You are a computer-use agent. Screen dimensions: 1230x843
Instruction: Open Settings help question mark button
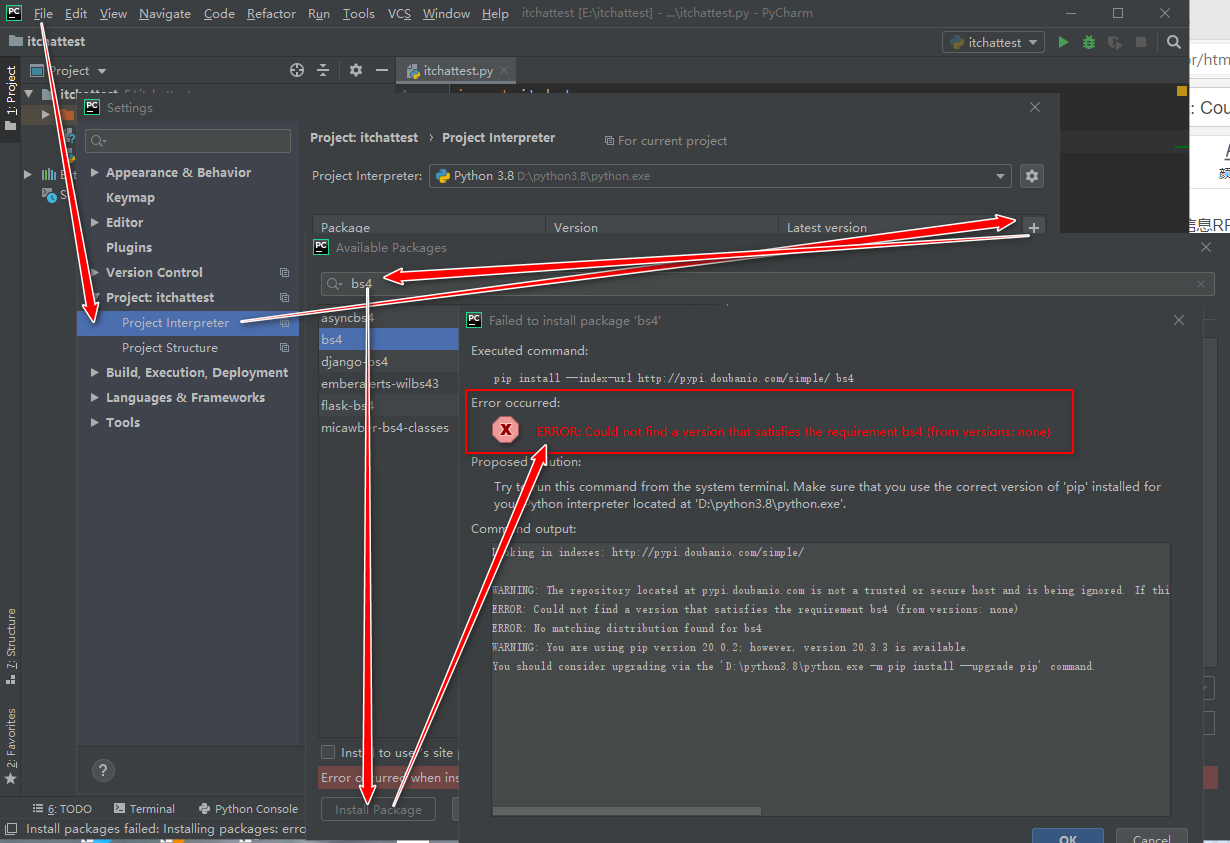point(103,770)
